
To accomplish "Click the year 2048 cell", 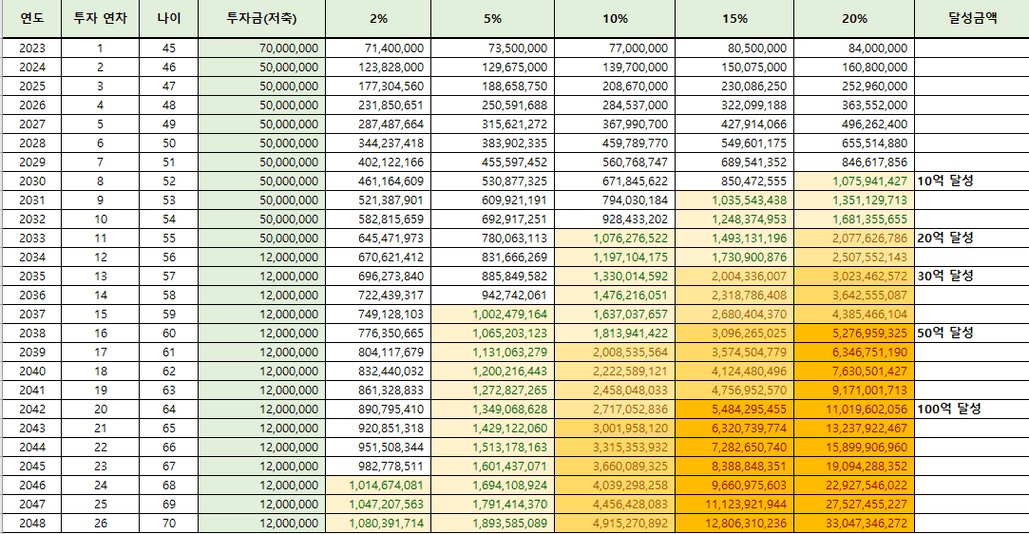I will 32,524.
